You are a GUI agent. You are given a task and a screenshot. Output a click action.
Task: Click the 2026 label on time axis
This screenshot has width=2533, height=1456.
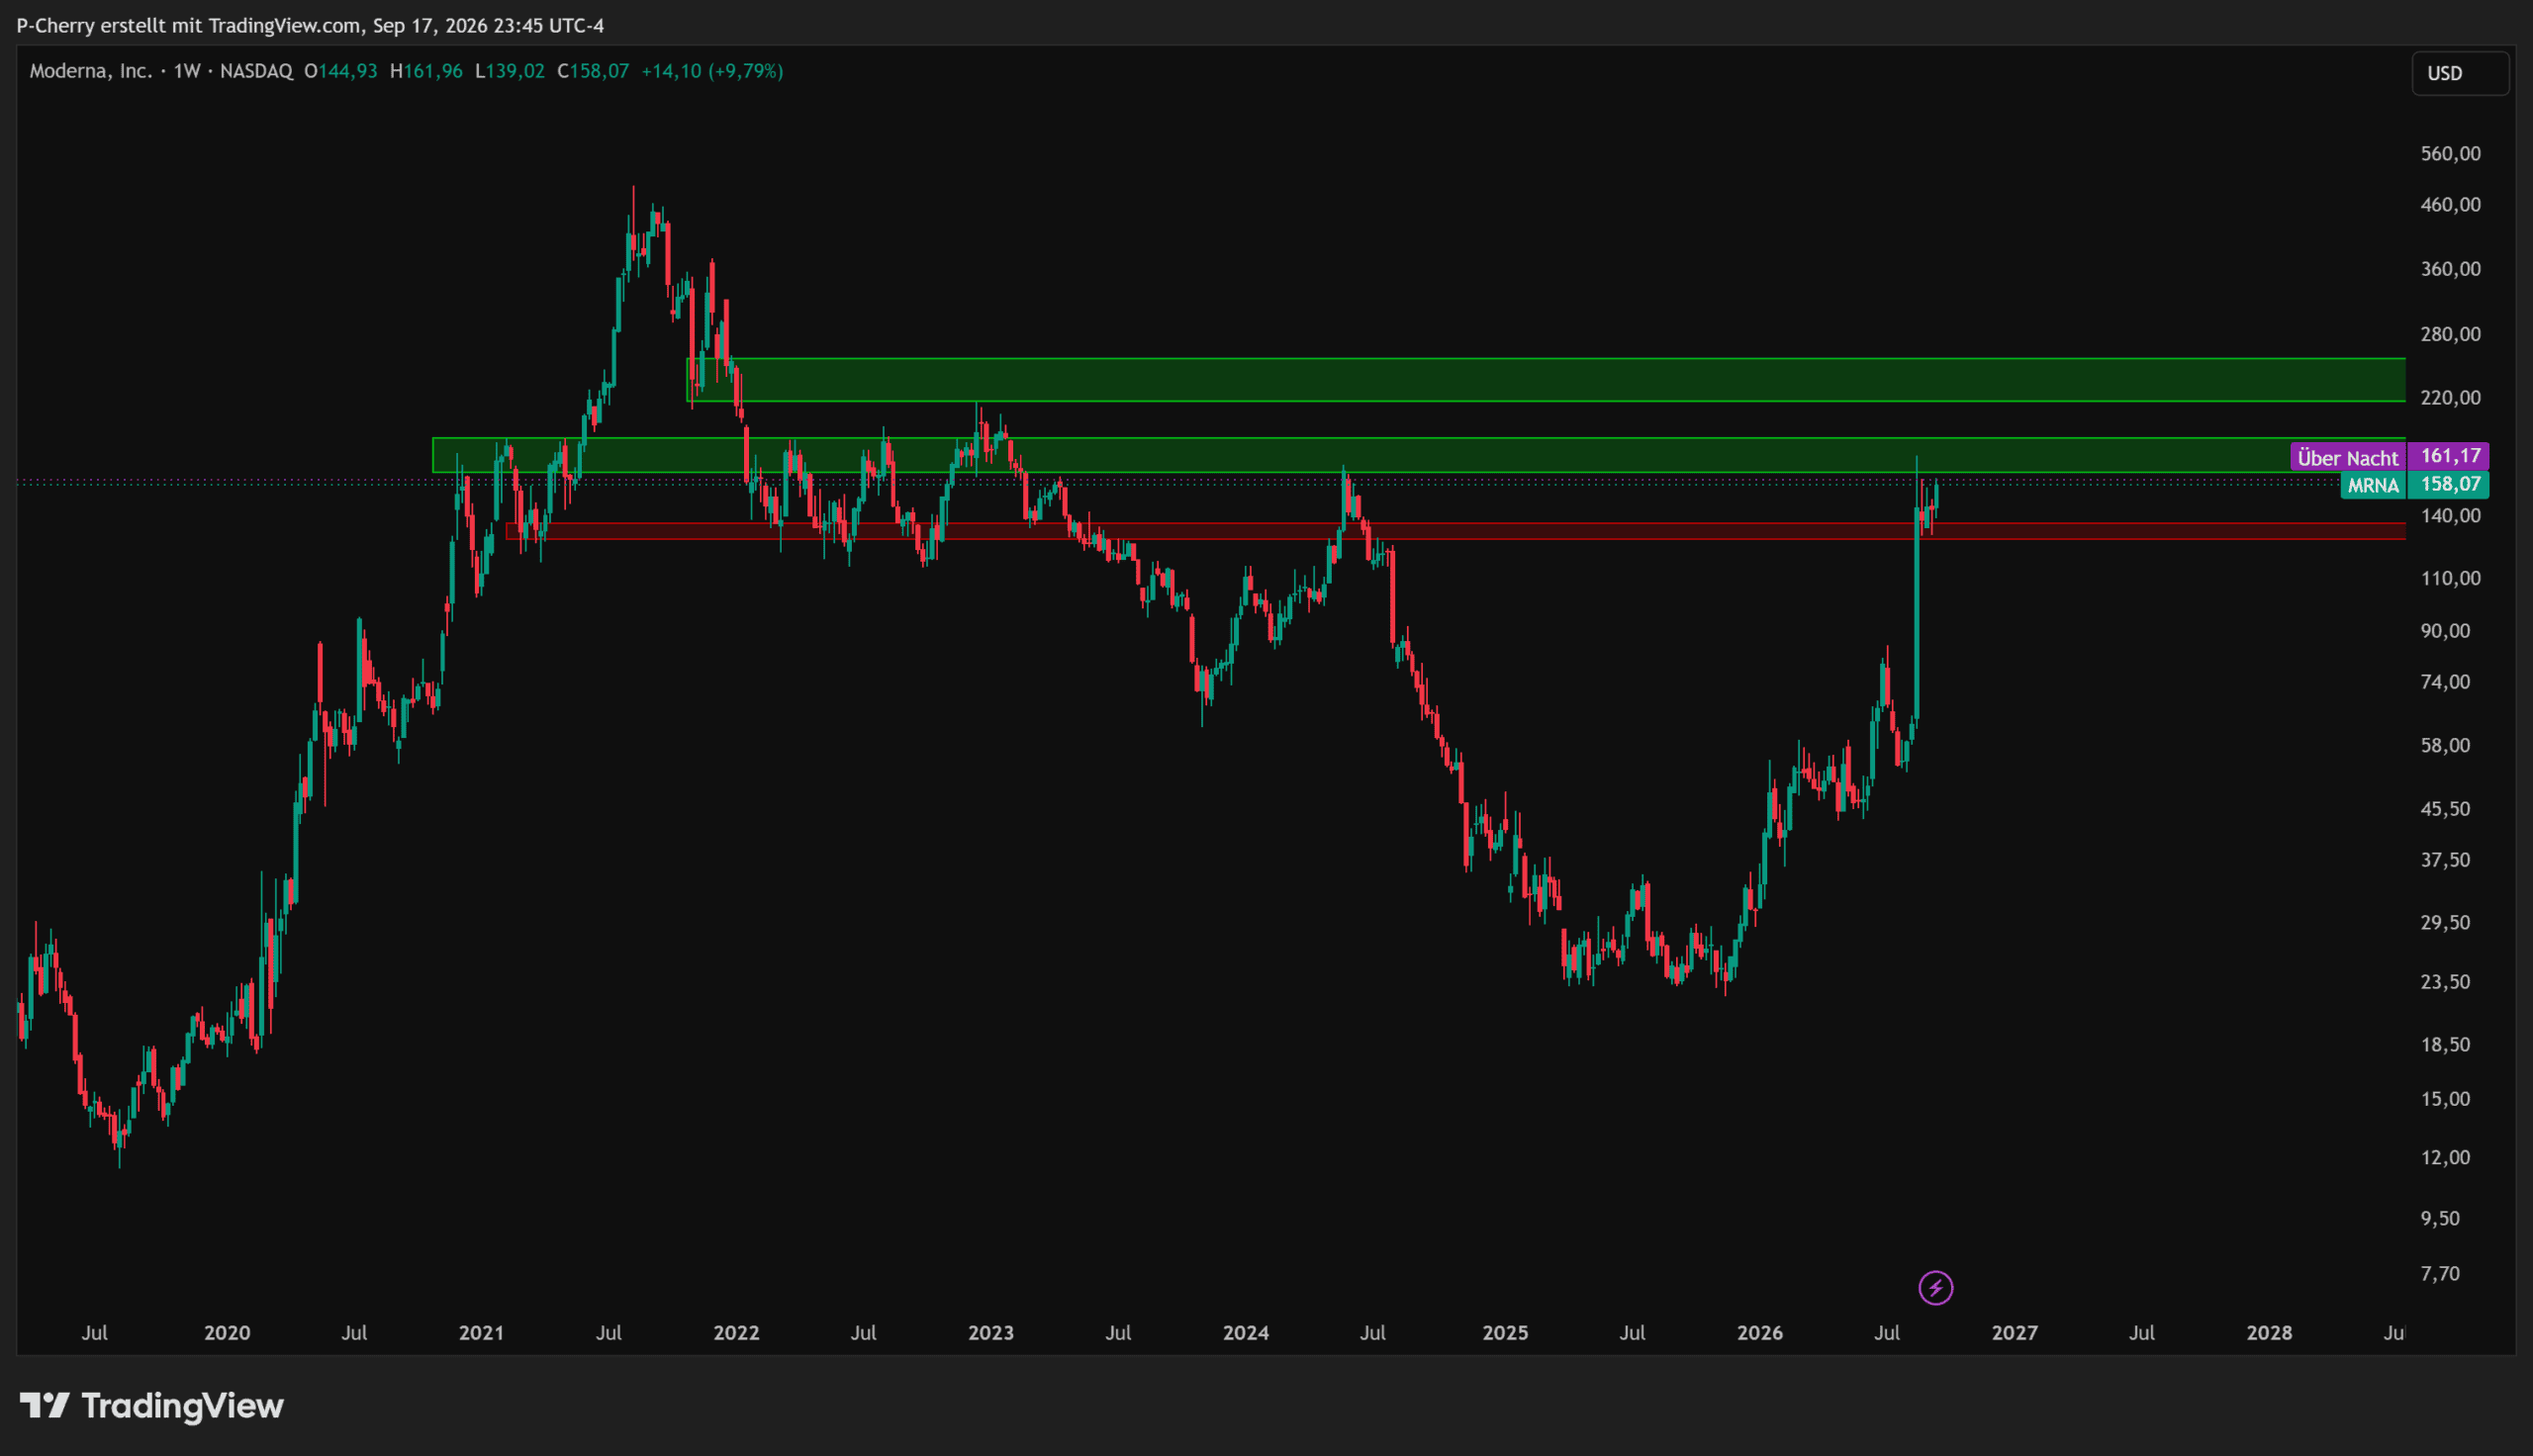(x=1759, y=1333)
